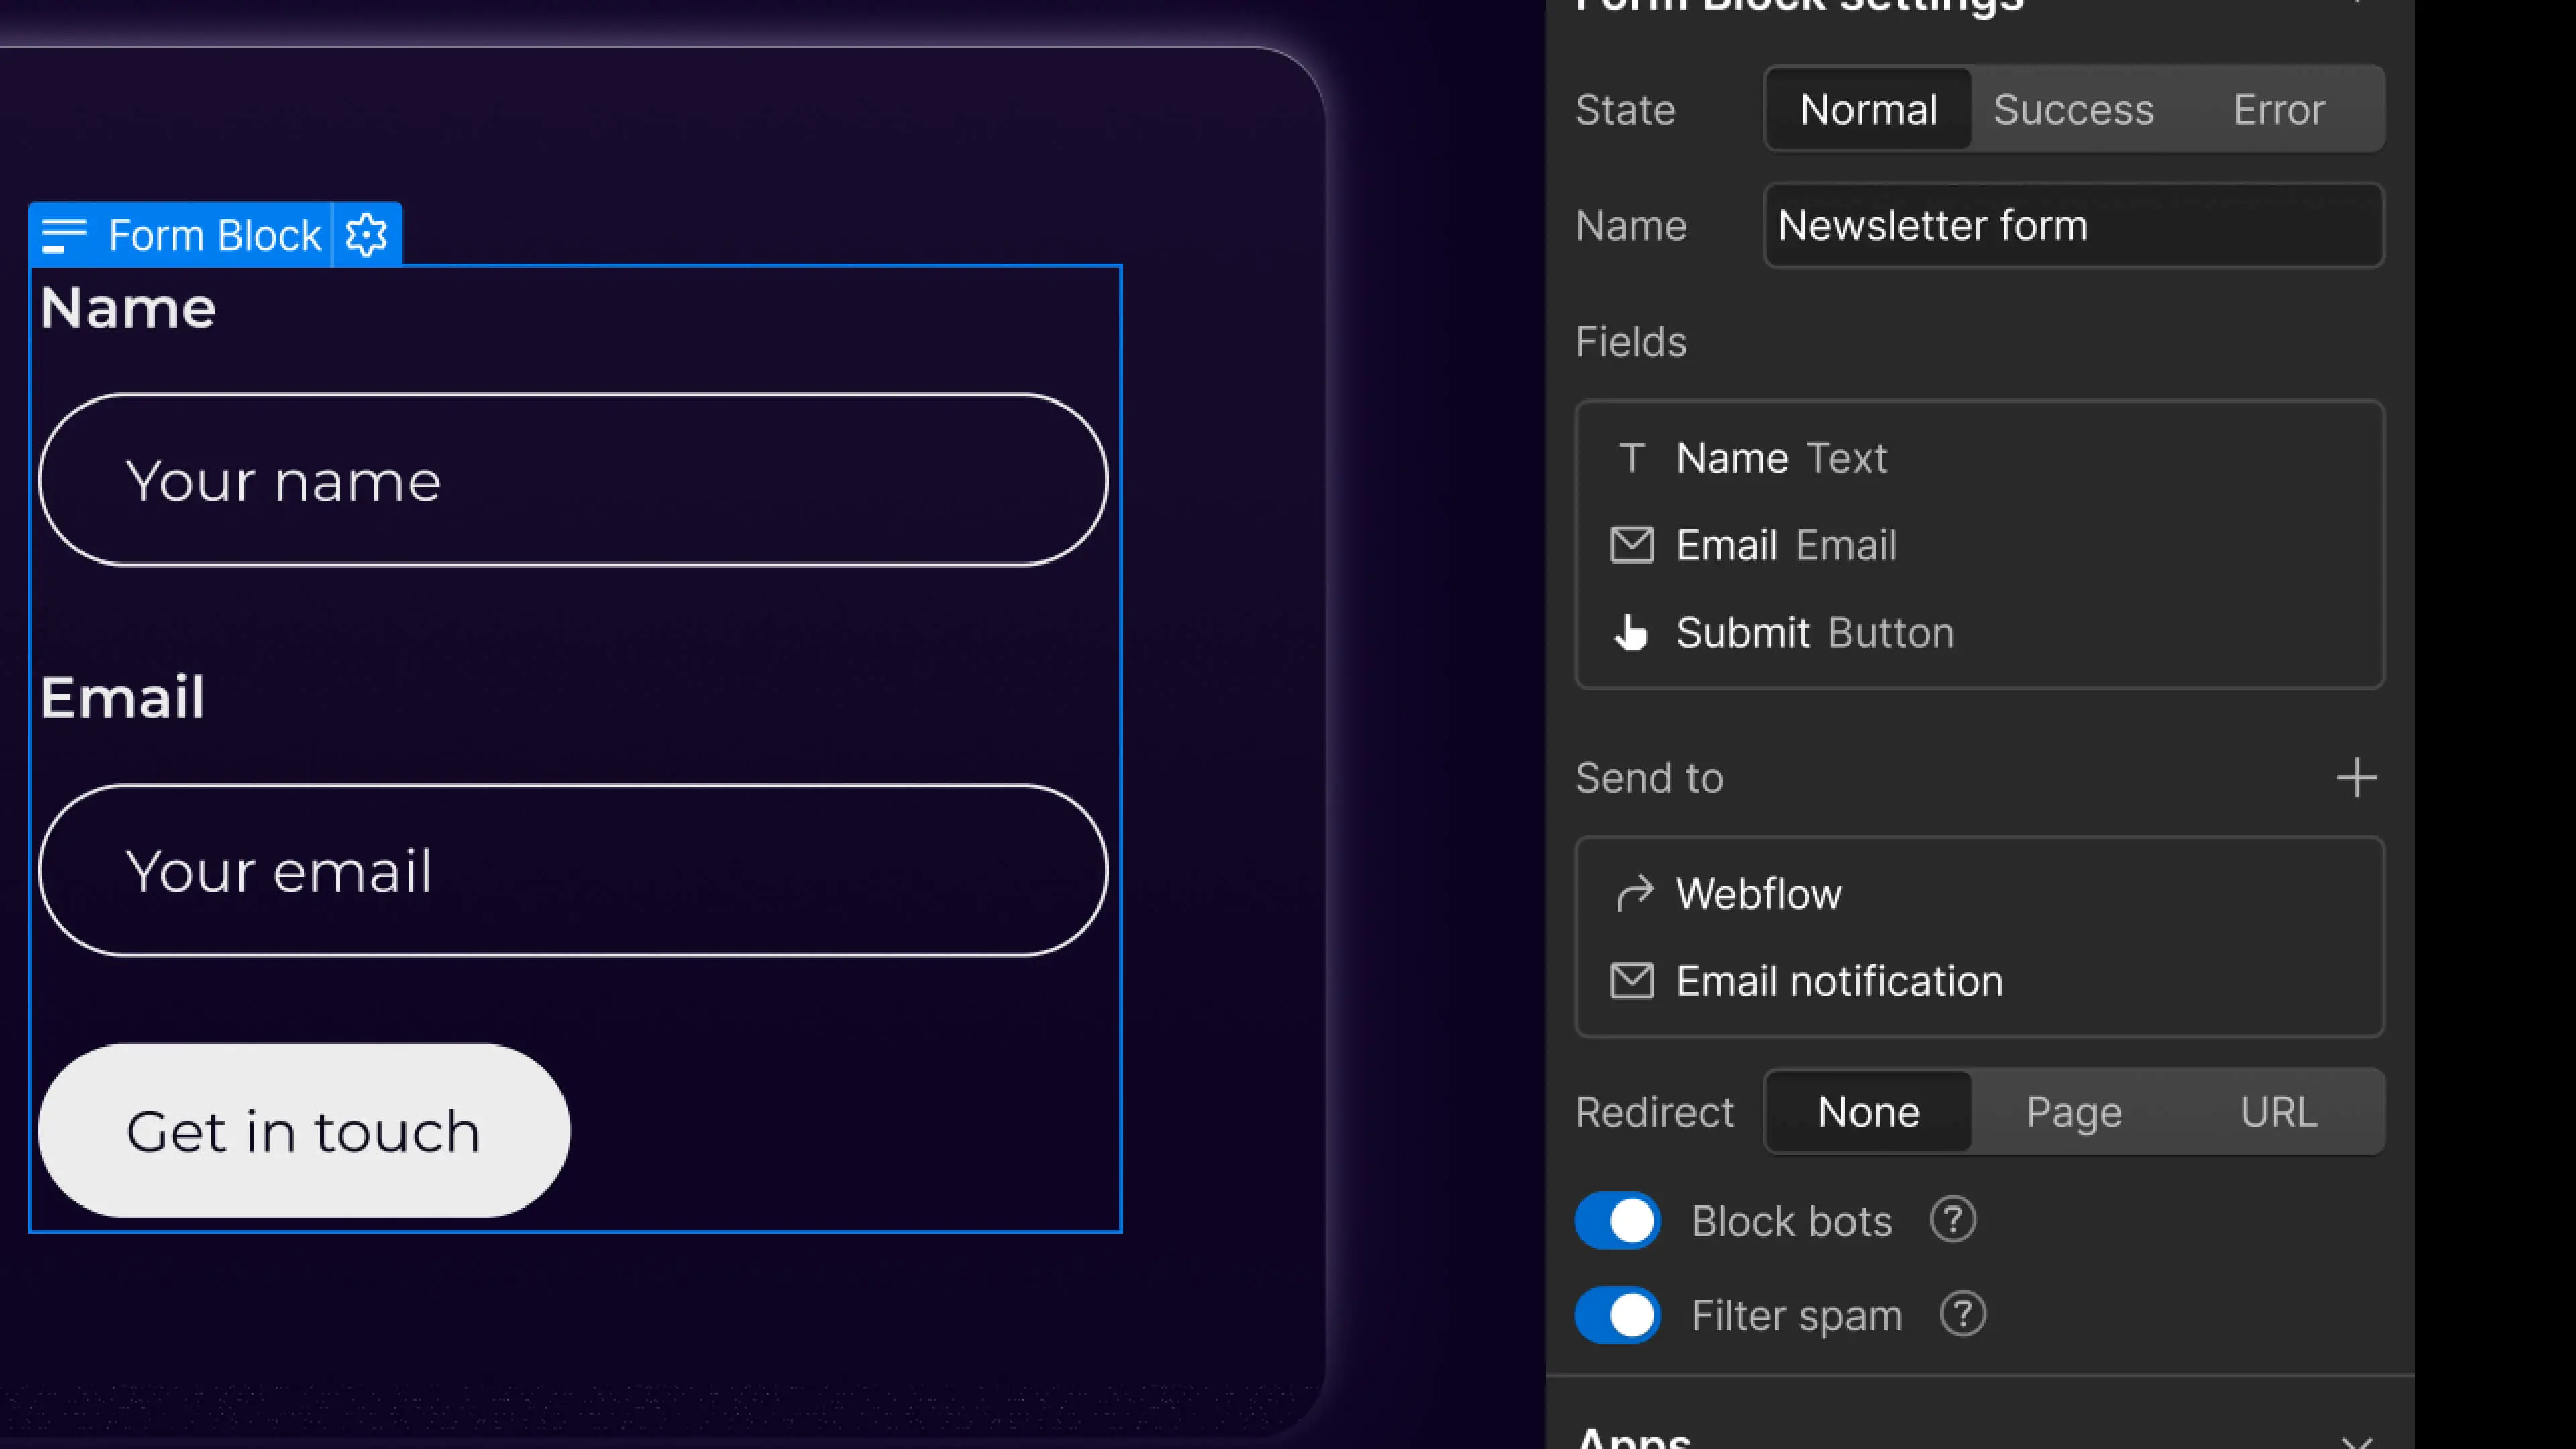
Task: Toggle the Filter spam switch
Action: click(1617, 1314)
